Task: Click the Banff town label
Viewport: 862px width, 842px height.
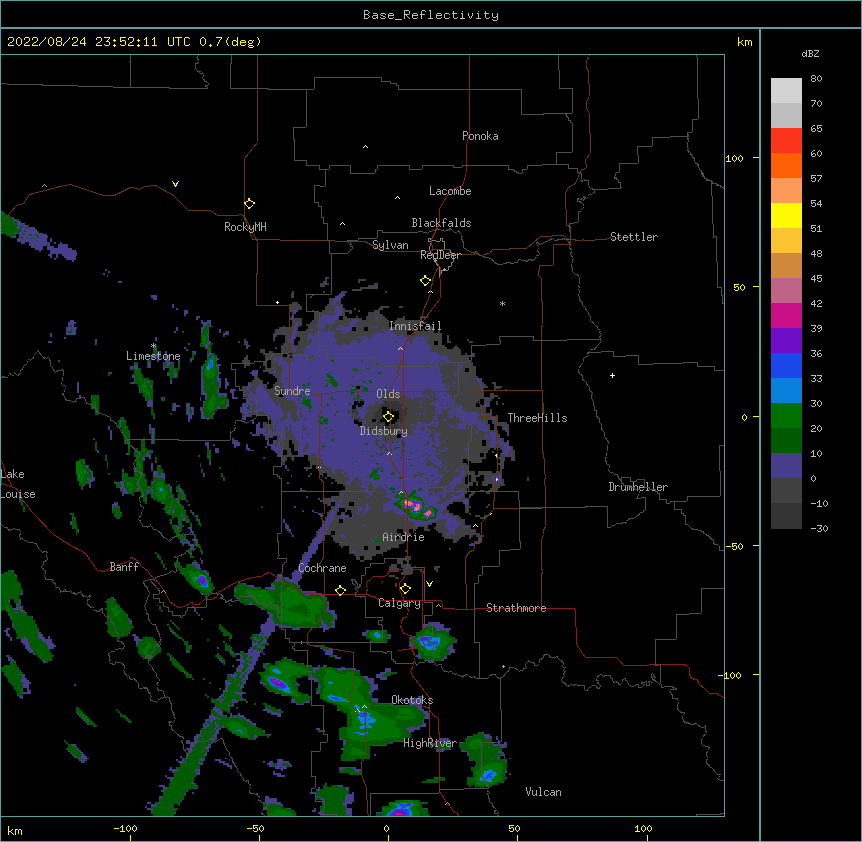Action: pos(124,567)
